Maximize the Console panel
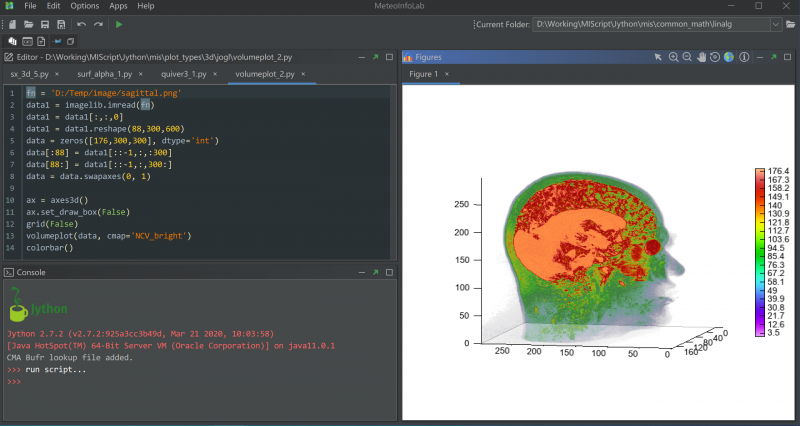The width and height of the screenshot is (800, 426). pos(375,272)
